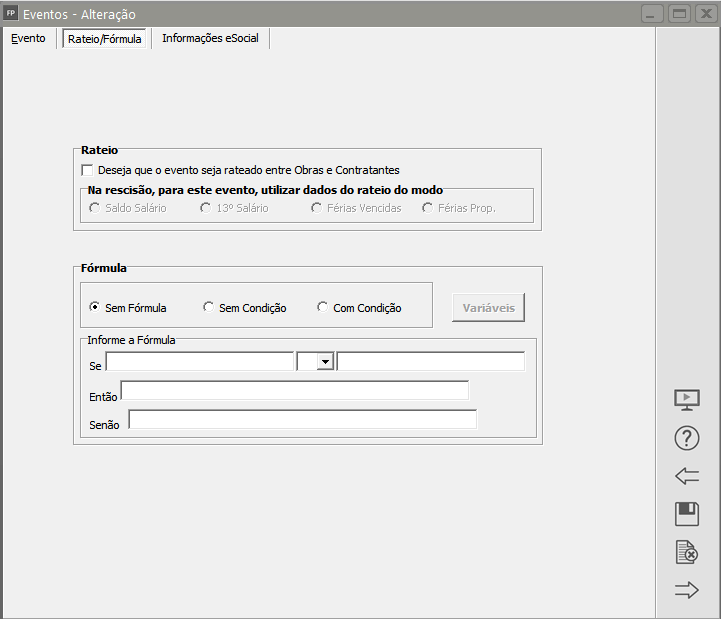Click the first Se condition input field
This screenshot has width=721, height=619.
tap(199, 362)
